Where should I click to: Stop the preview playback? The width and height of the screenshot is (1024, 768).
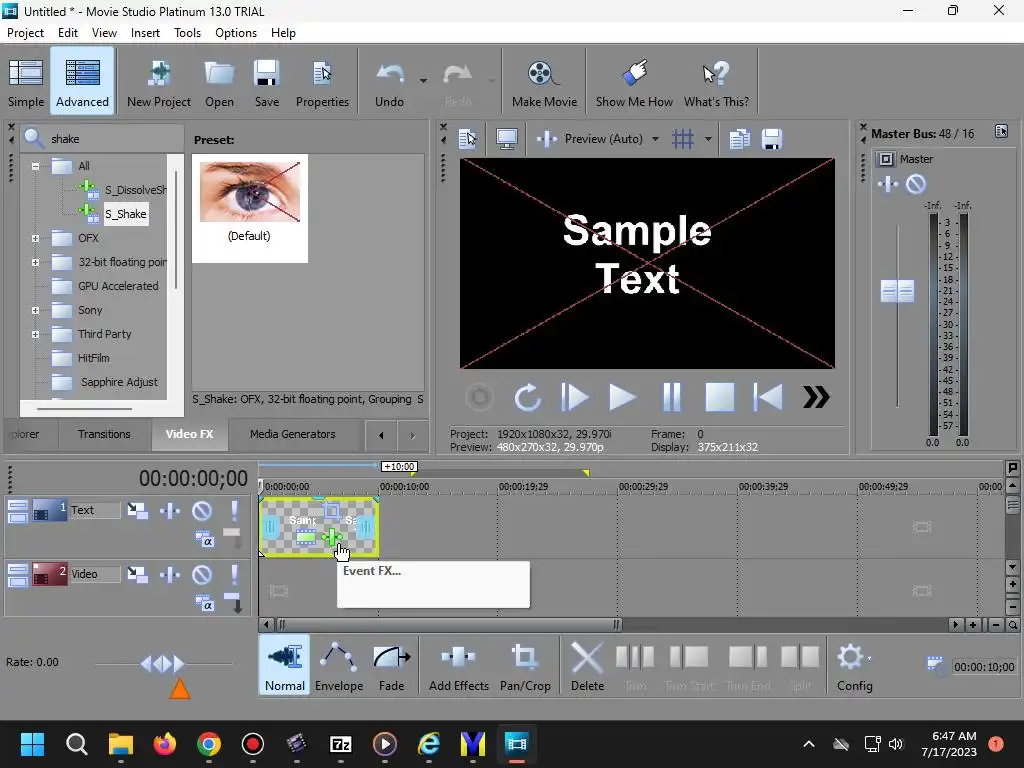pyautogui.click(x=719, y=397)
